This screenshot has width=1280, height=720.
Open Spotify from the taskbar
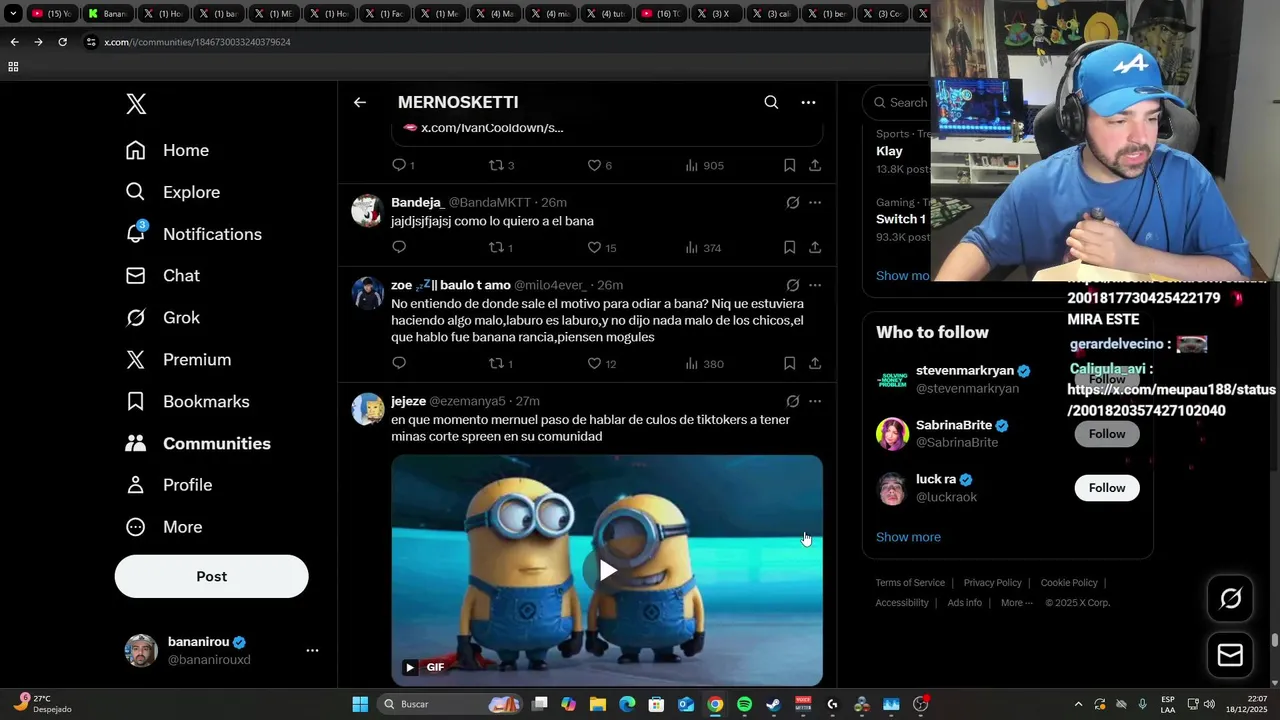pyautogui.click(x=744, y=704)
